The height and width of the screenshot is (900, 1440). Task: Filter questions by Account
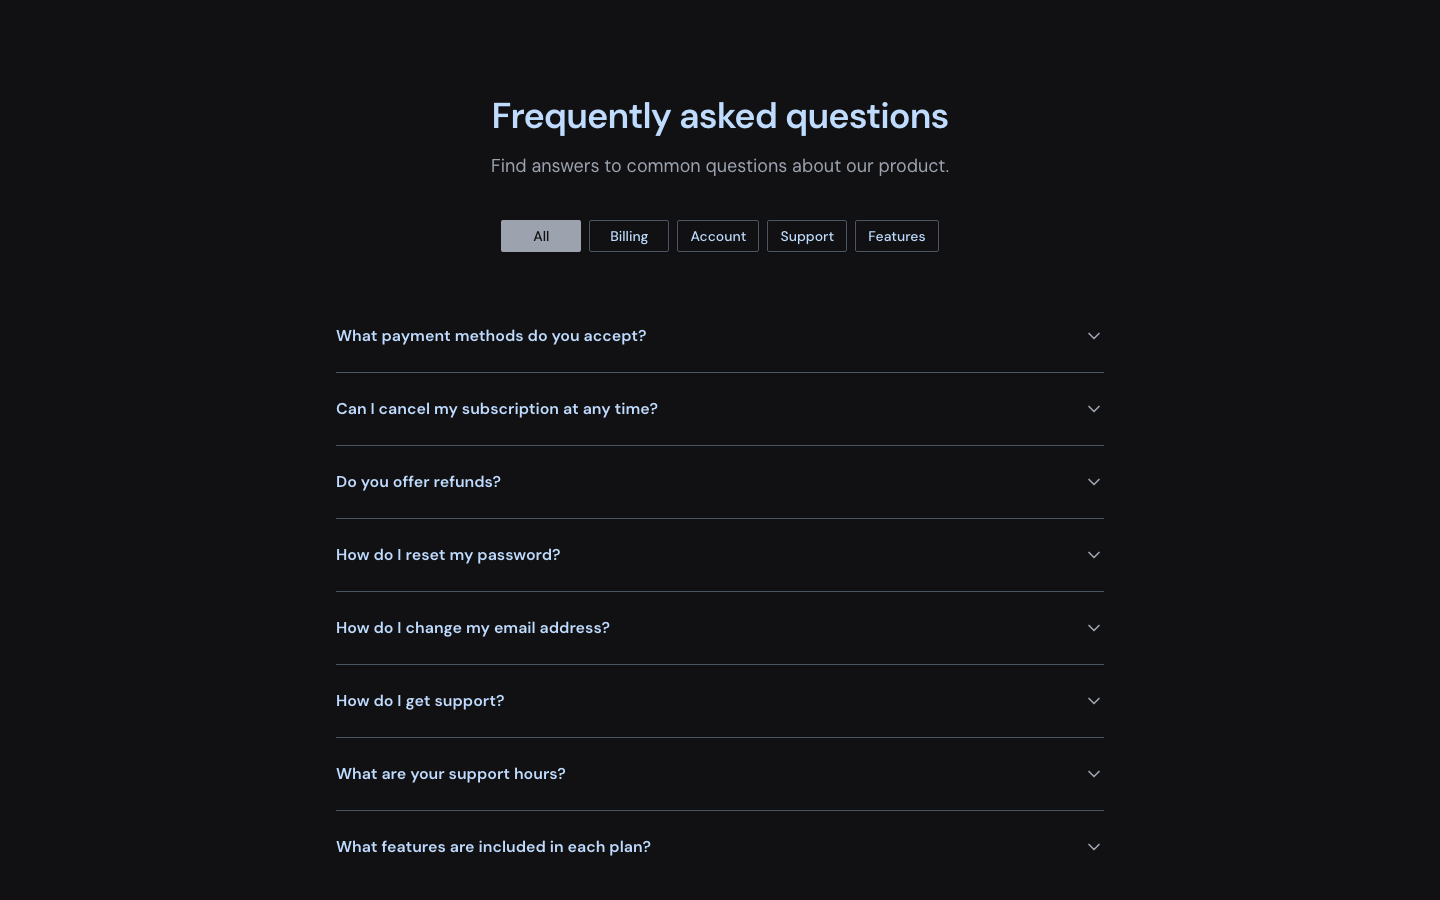click(718, 236)
